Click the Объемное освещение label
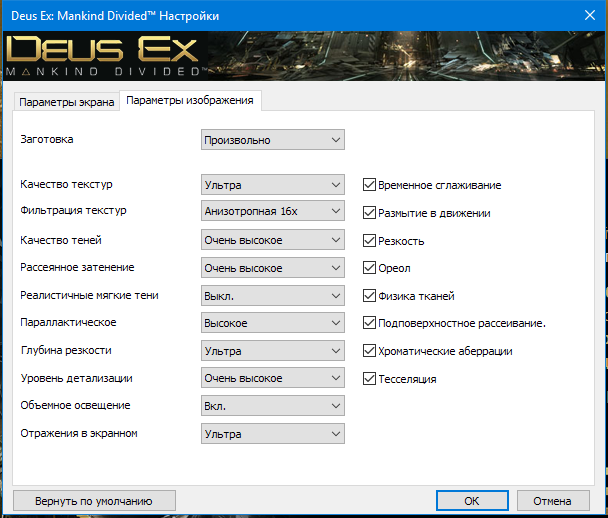Viewport: 608px width, 518px height. pos(75,405)
